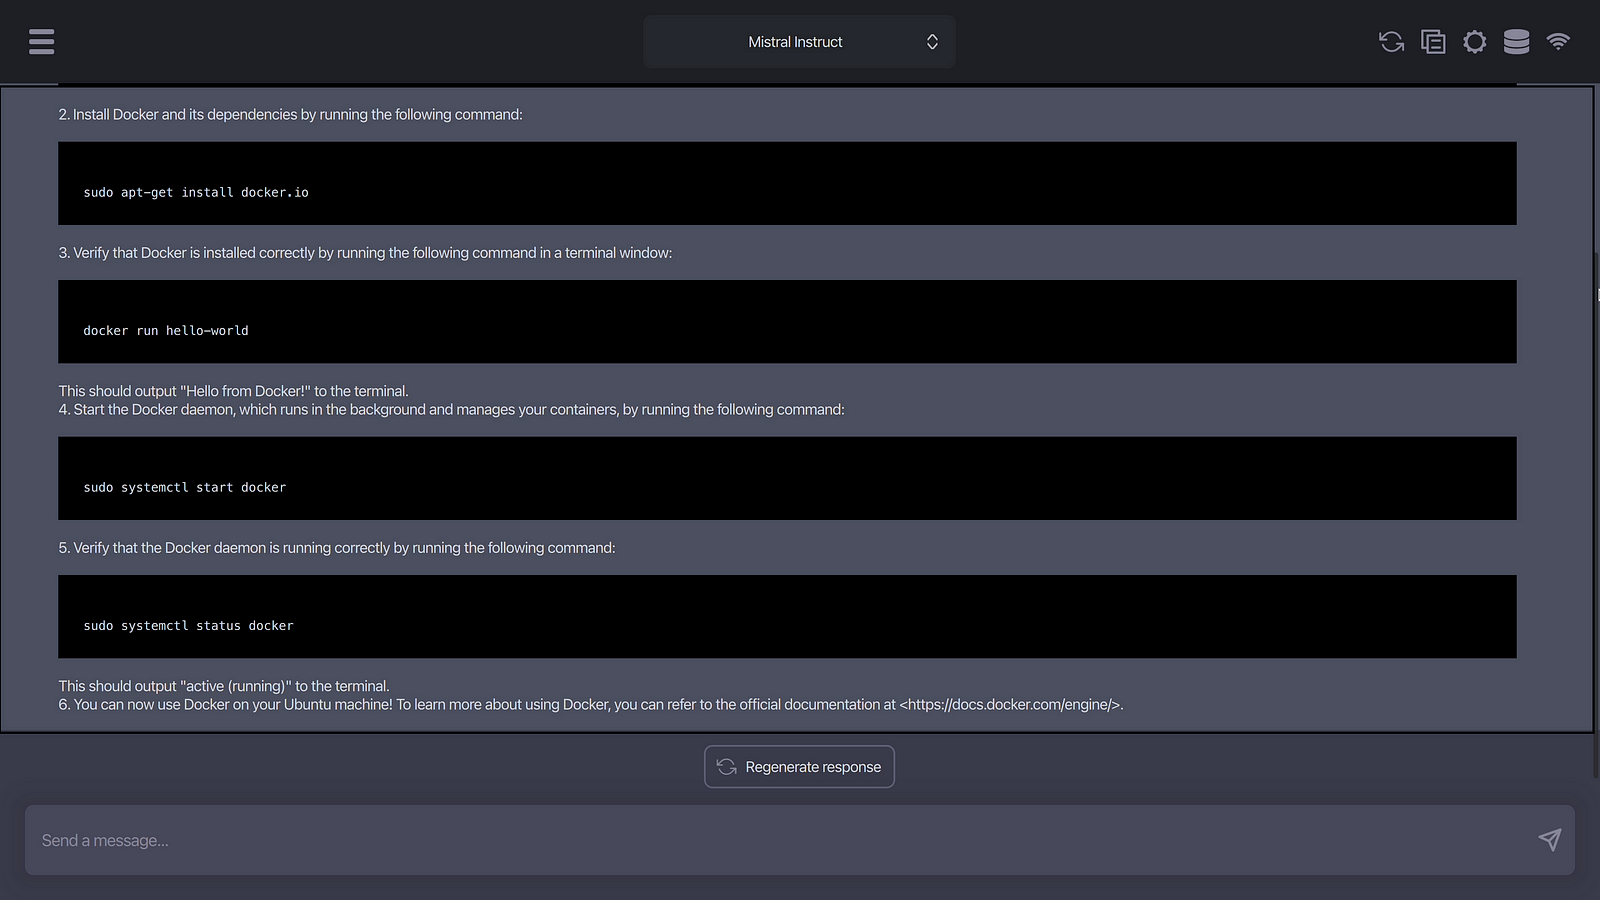Image resolution: width=1600 pixels, height=900 pixels.
Task: Click the "Hello from Docker!" output sentence
Action: [x=233, y=391]
